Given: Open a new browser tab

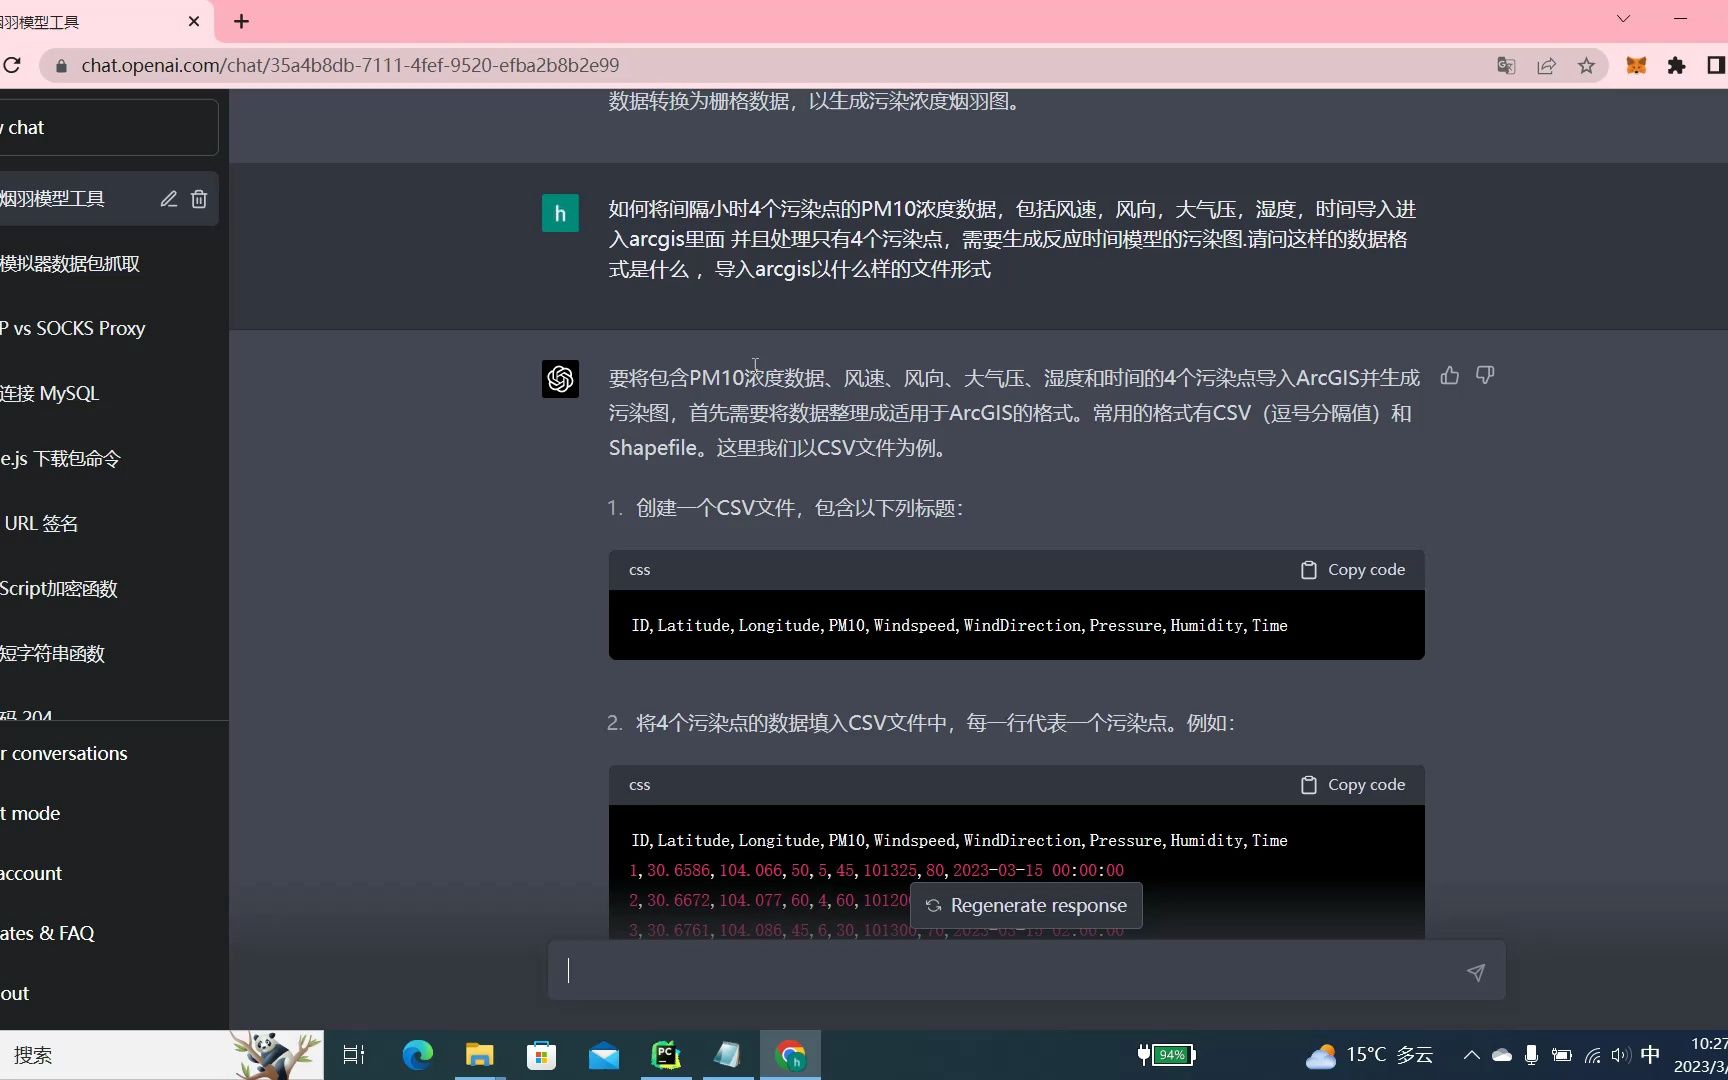Looking at the screenshot, I should pos(241,21).
